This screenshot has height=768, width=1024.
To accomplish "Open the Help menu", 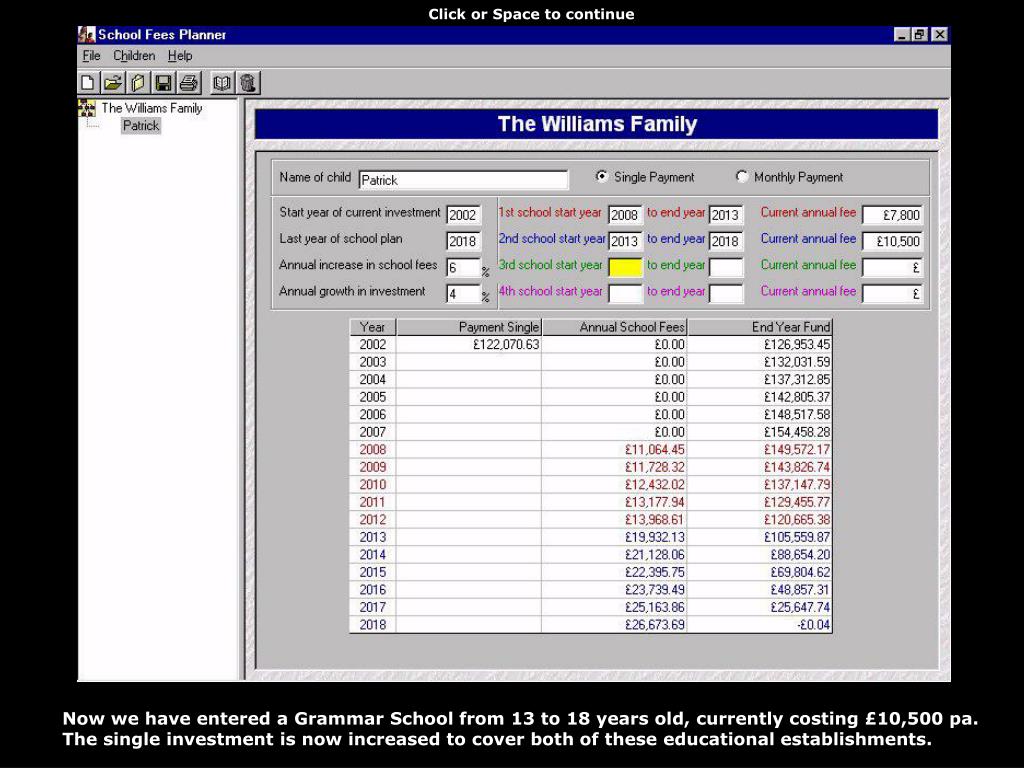I will [x=180, y=56].
